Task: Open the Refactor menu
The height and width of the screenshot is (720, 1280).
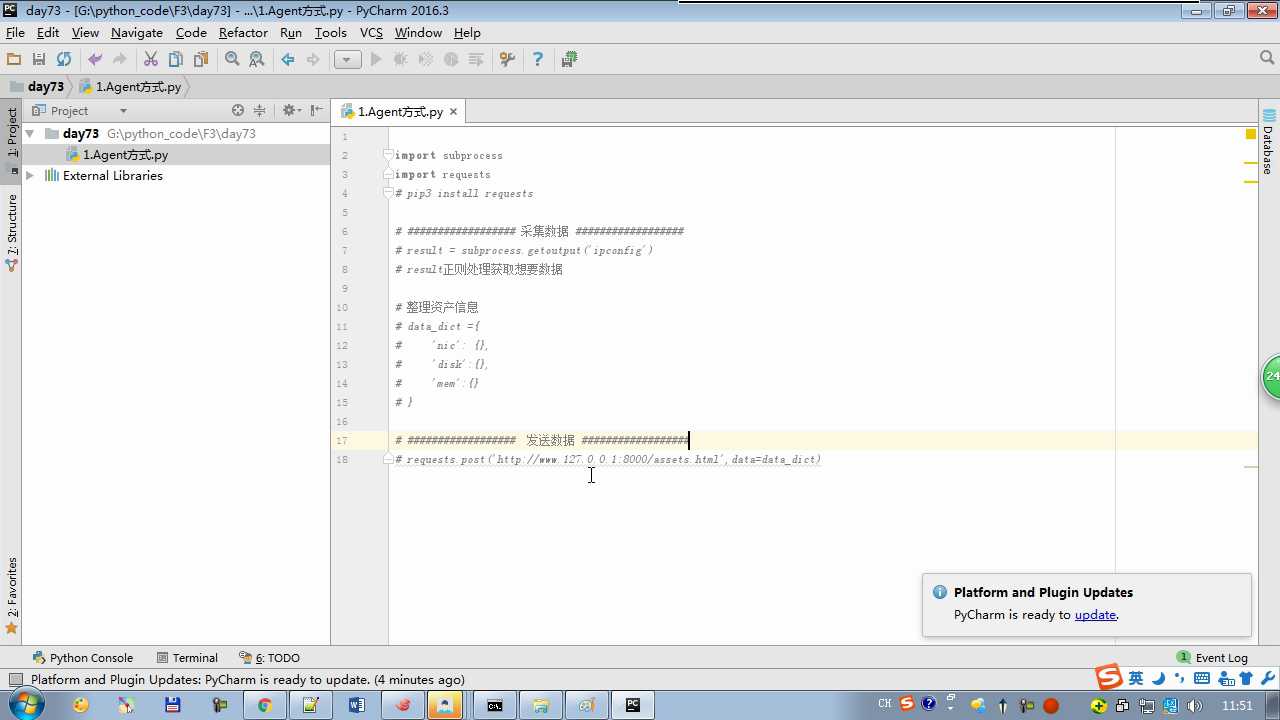Action: [243, 32]
